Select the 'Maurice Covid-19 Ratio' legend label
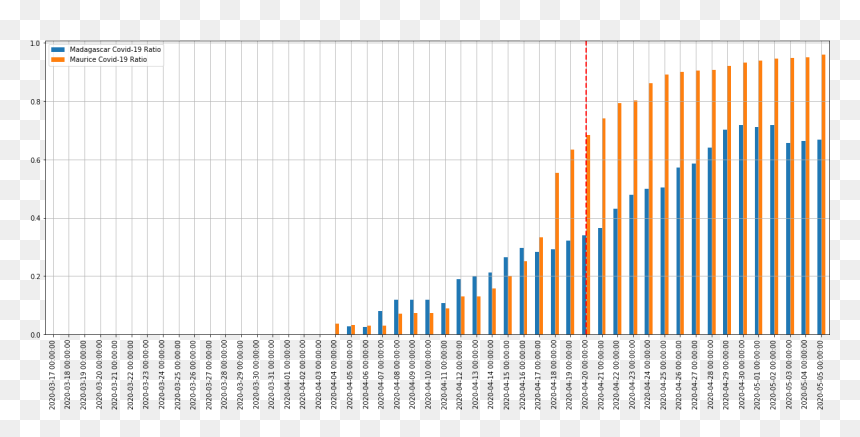The image size is (860, 437). click(108, 59)
